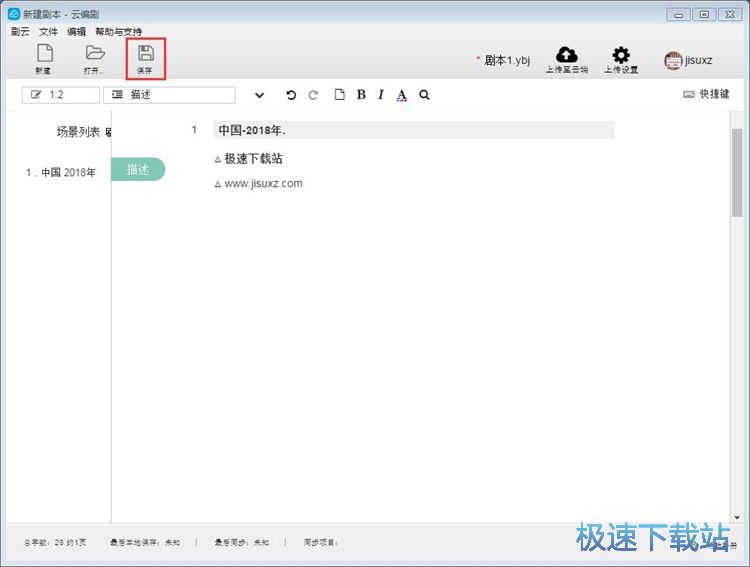
Task: Create a new script with 新建 icon
Action: click(x=44, y=59)
